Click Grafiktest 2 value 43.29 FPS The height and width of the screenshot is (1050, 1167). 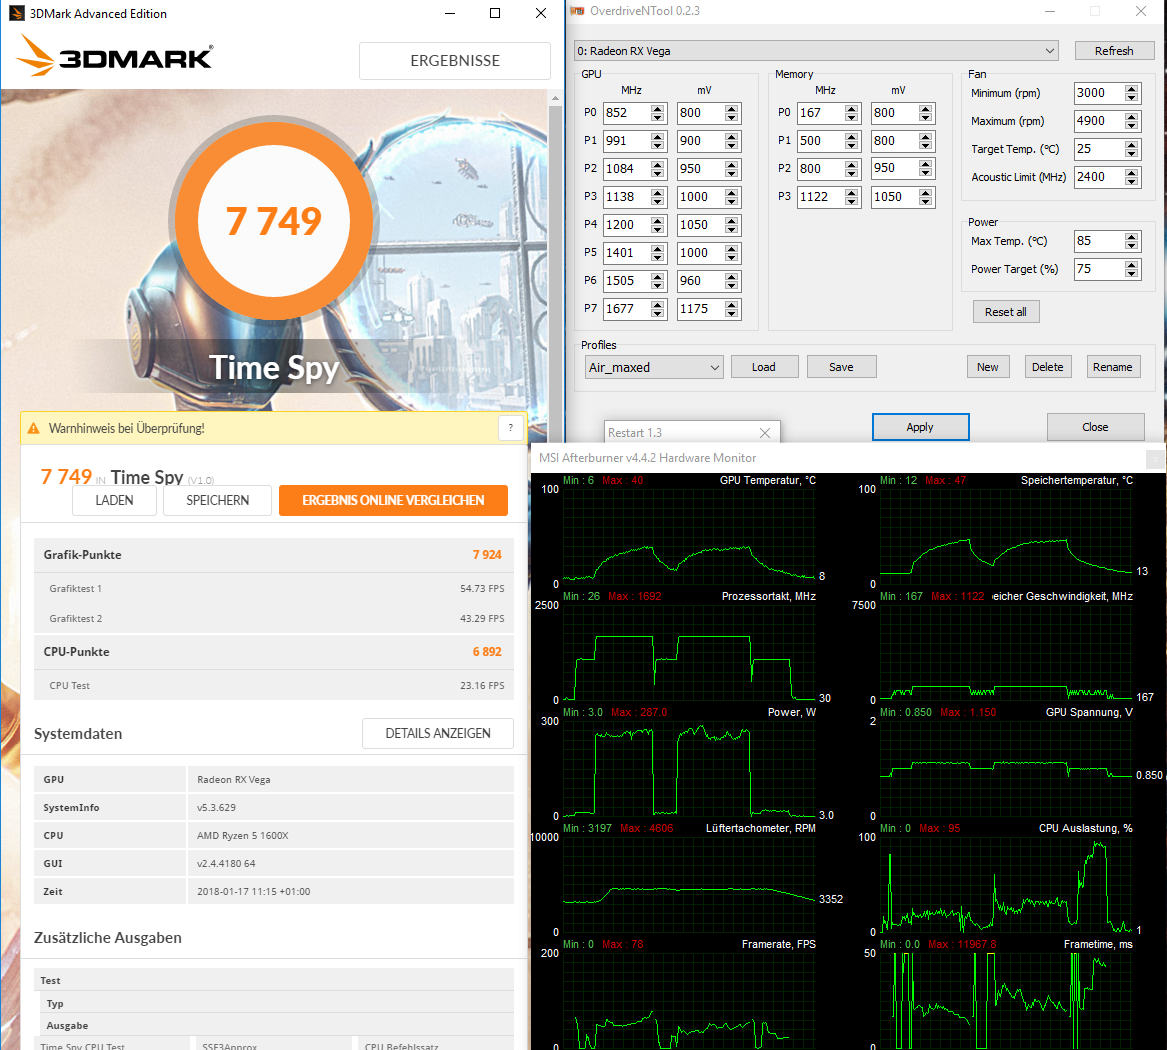(x=482, y=618)
